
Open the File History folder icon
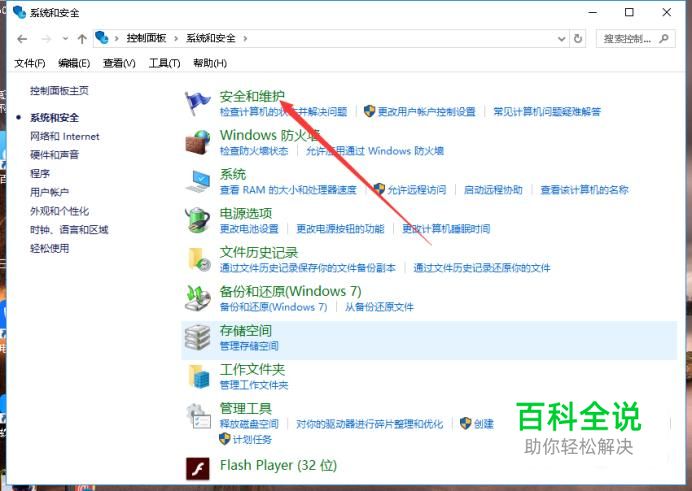point(199,259)
